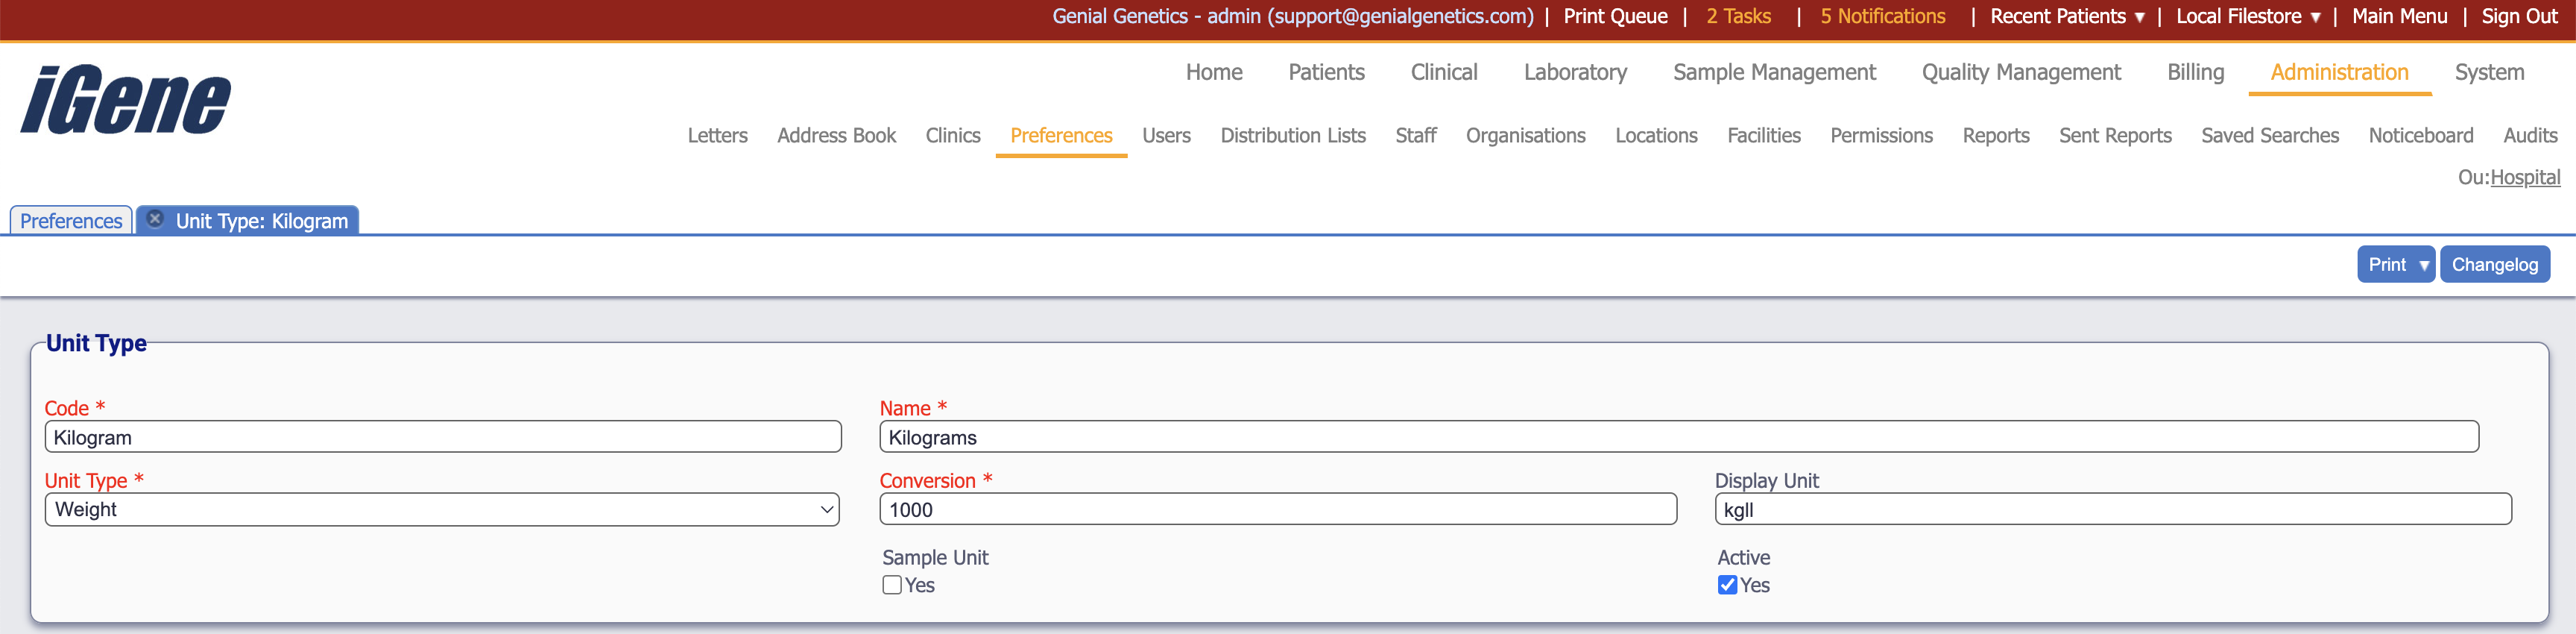Click the Sign Out link
Image resolution: width=2576 pixels, height=634 pixels.
tap(2519, 16)
